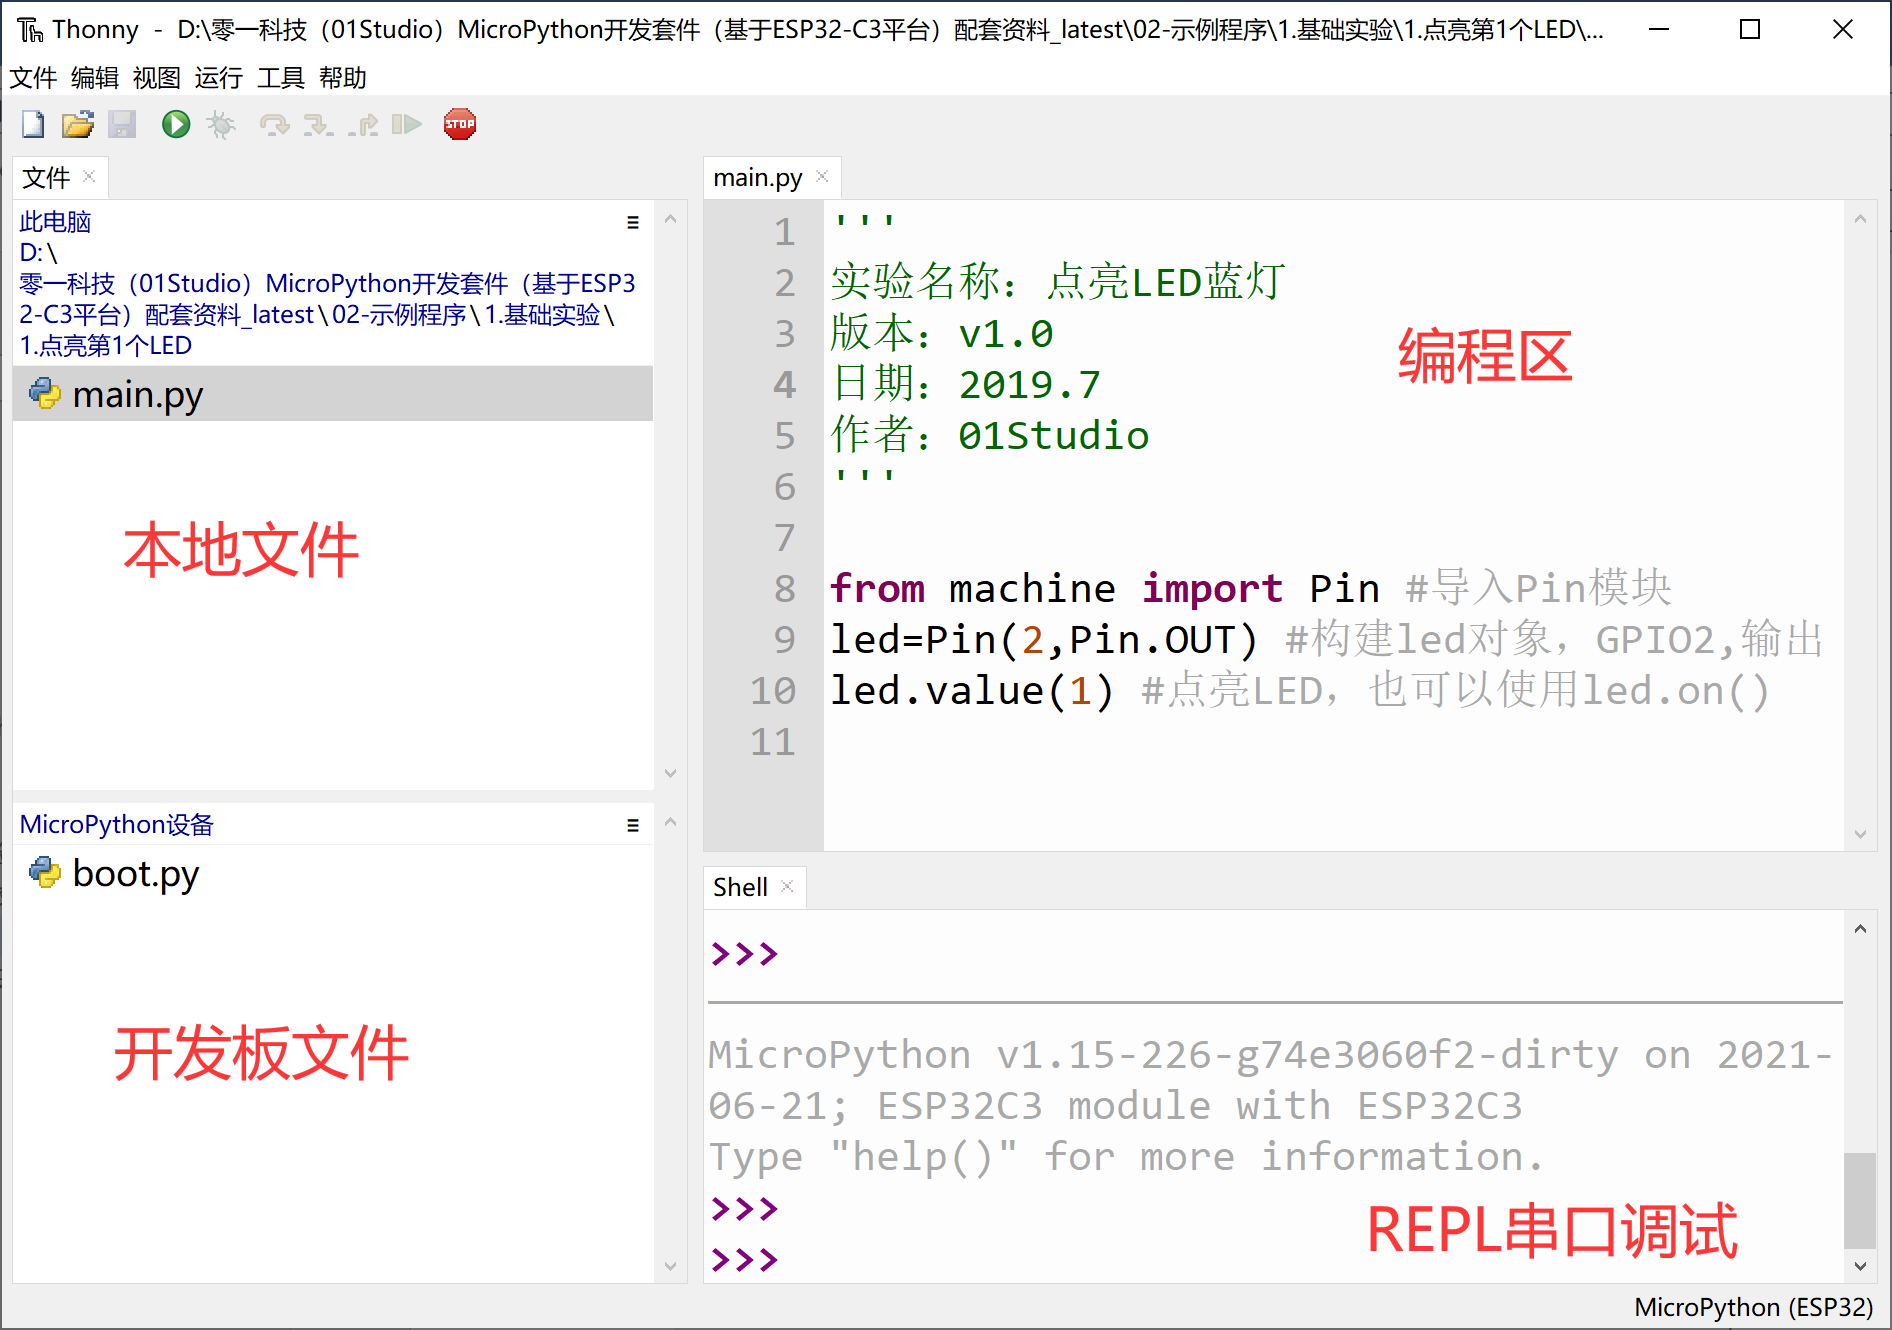Click comment text 版本: v1.0
This screenshot has height=1330, width=1892.
[x=941, y=334]
